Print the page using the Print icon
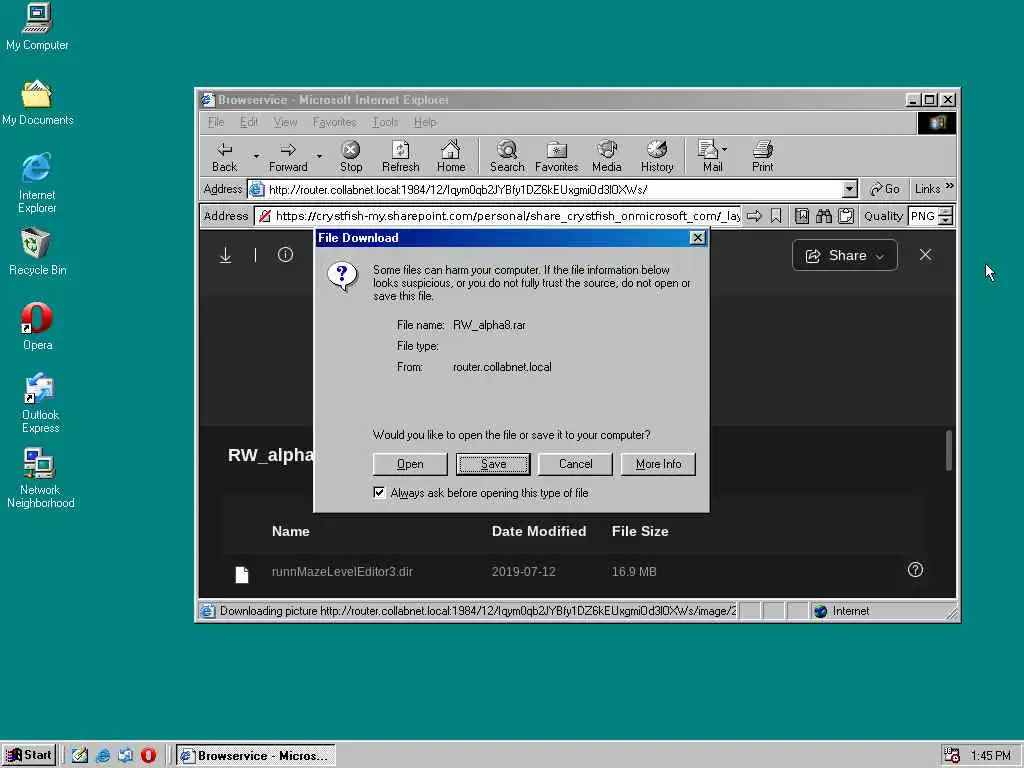 pyautogui.click(x=762, y=157)
